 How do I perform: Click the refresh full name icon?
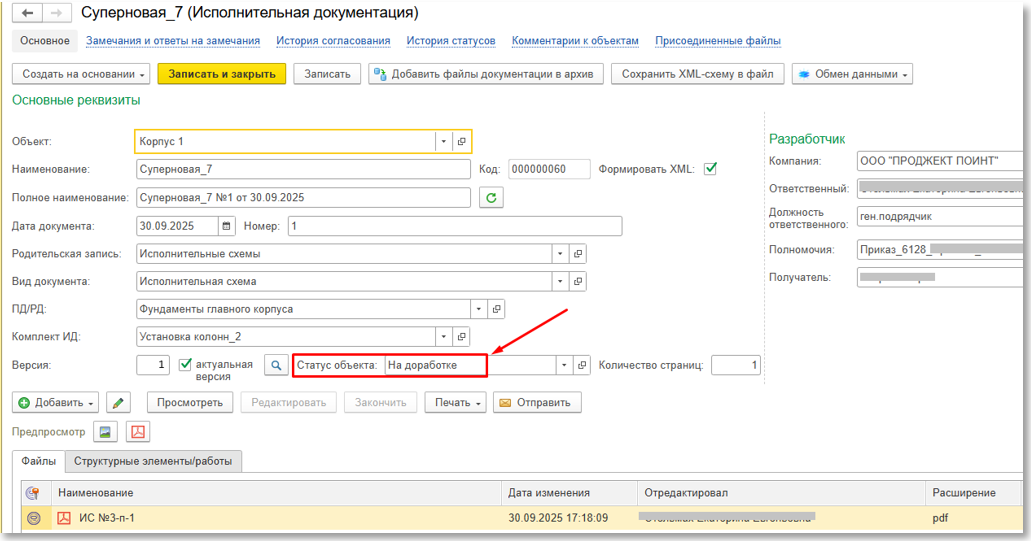491,198
